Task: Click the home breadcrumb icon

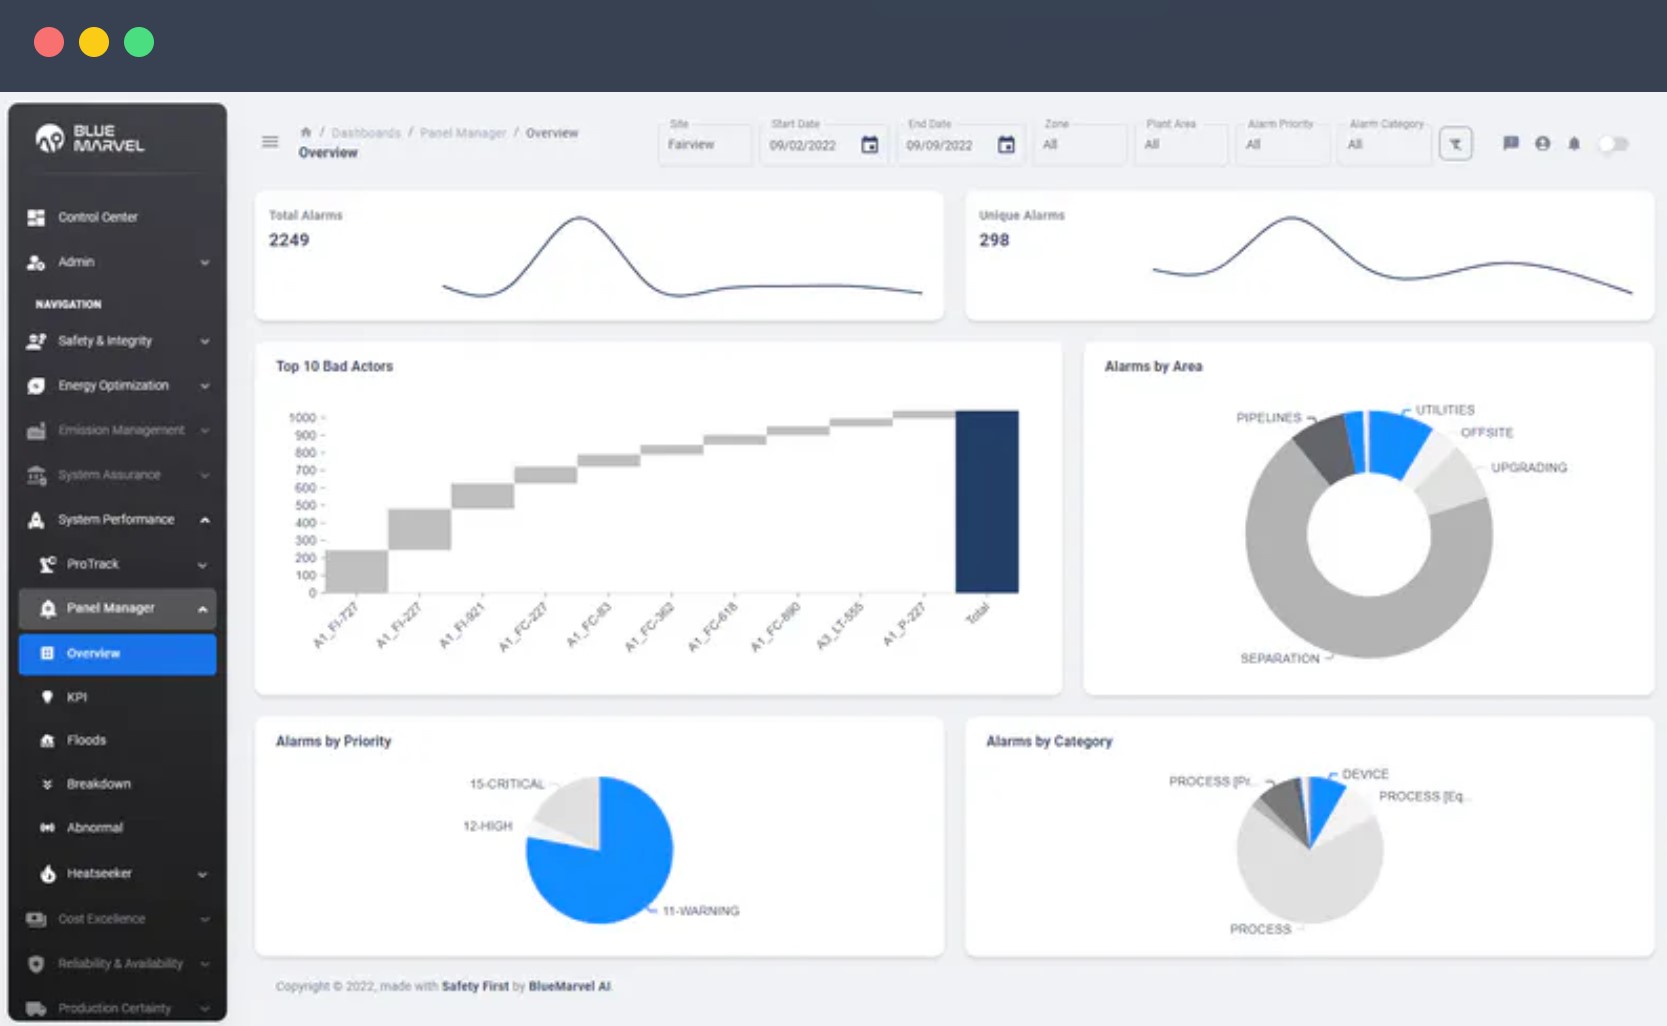Action: 306,132
